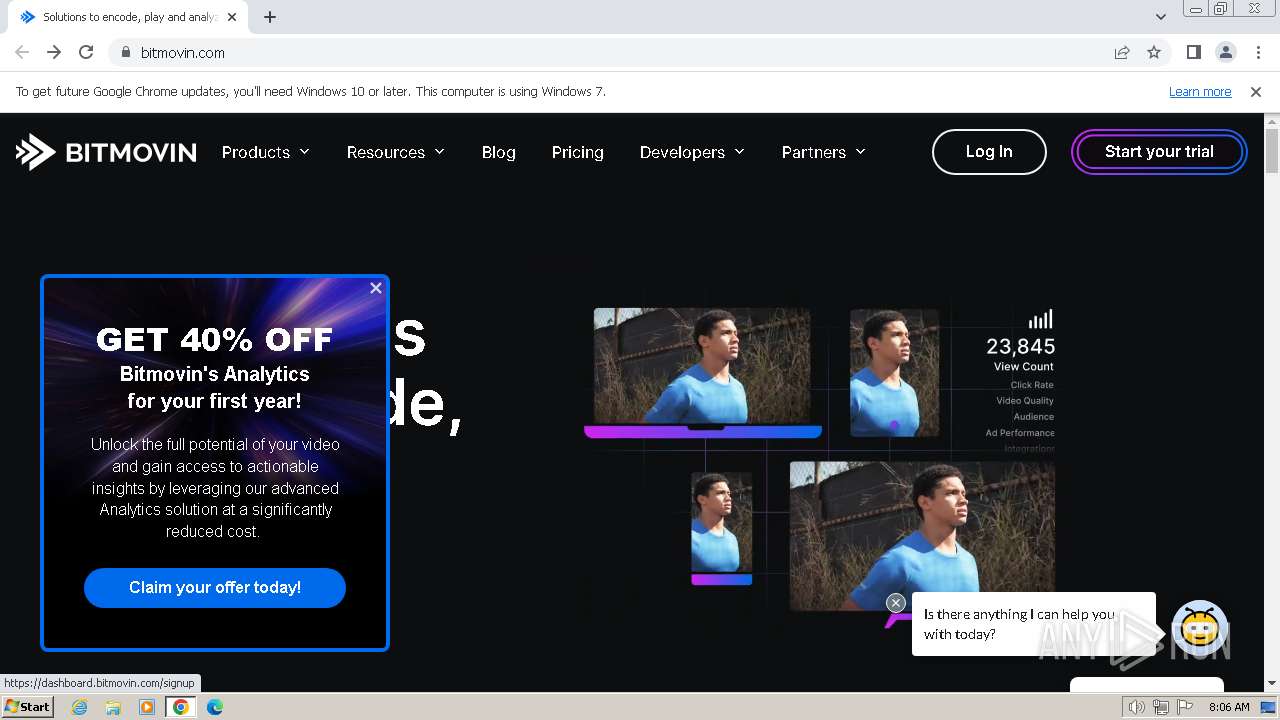The height and width of the screenshot is (720, 1280).
Task: Bookmark this tab with star
Action: pos(1154,52)
